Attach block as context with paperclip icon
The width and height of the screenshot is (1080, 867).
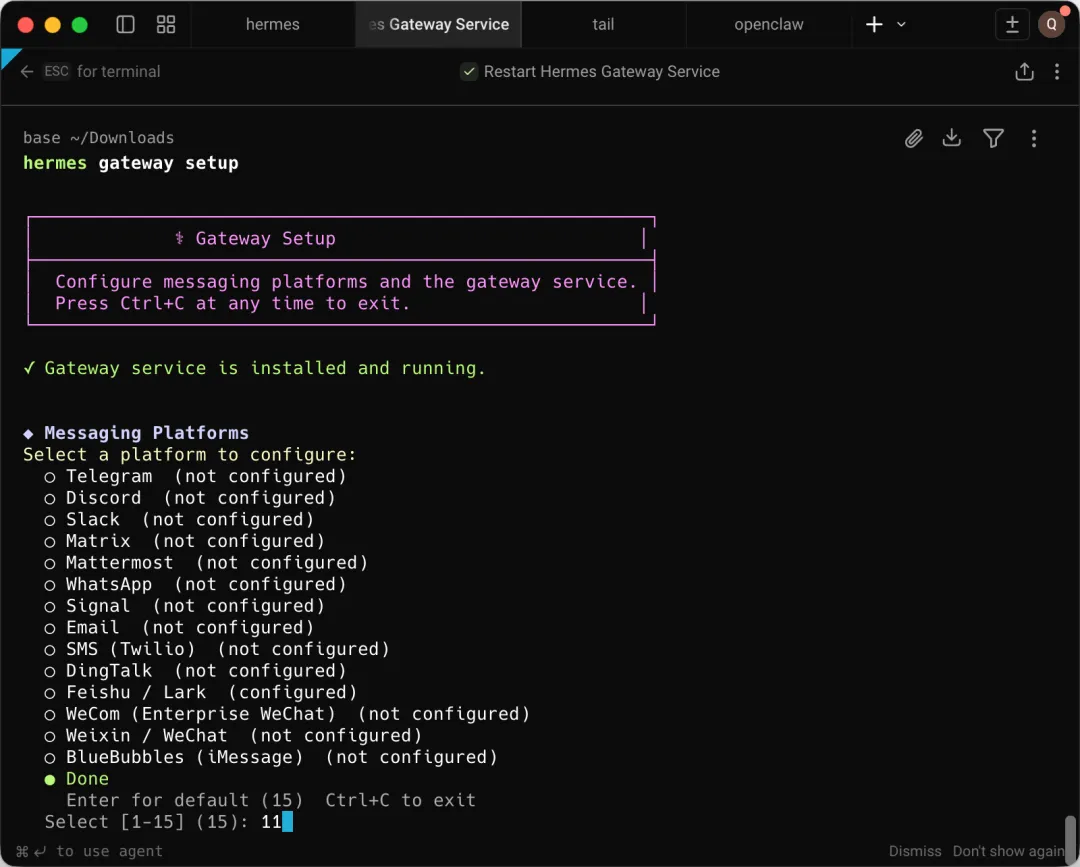pyautogui.click(x=913, y=138)
